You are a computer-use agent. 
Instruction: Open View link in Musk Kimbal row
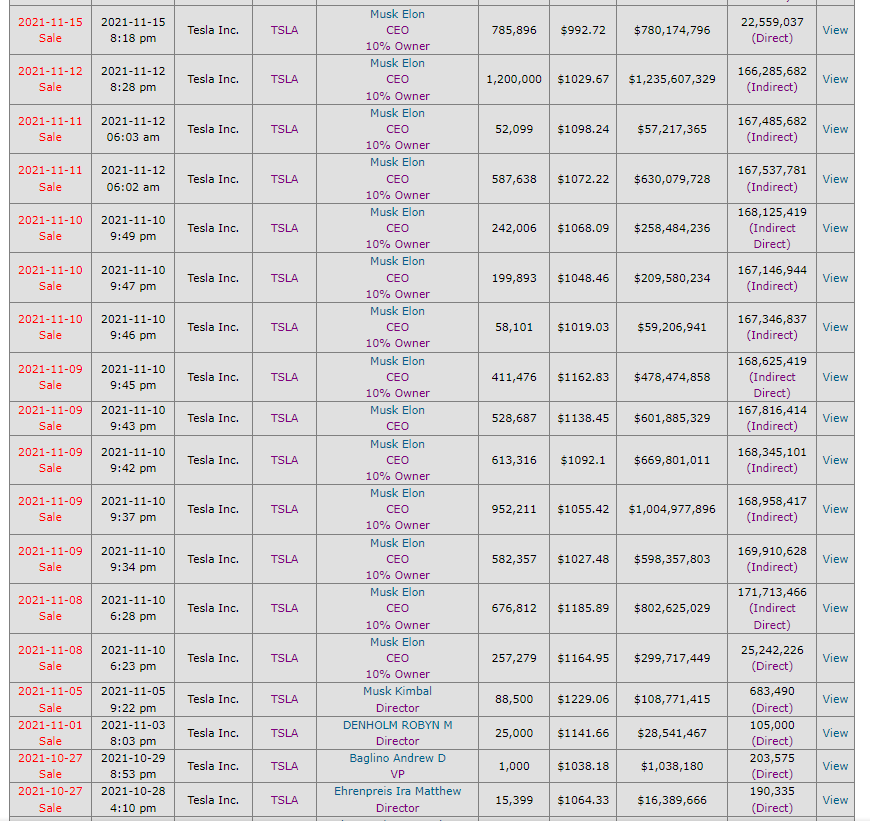835,699
